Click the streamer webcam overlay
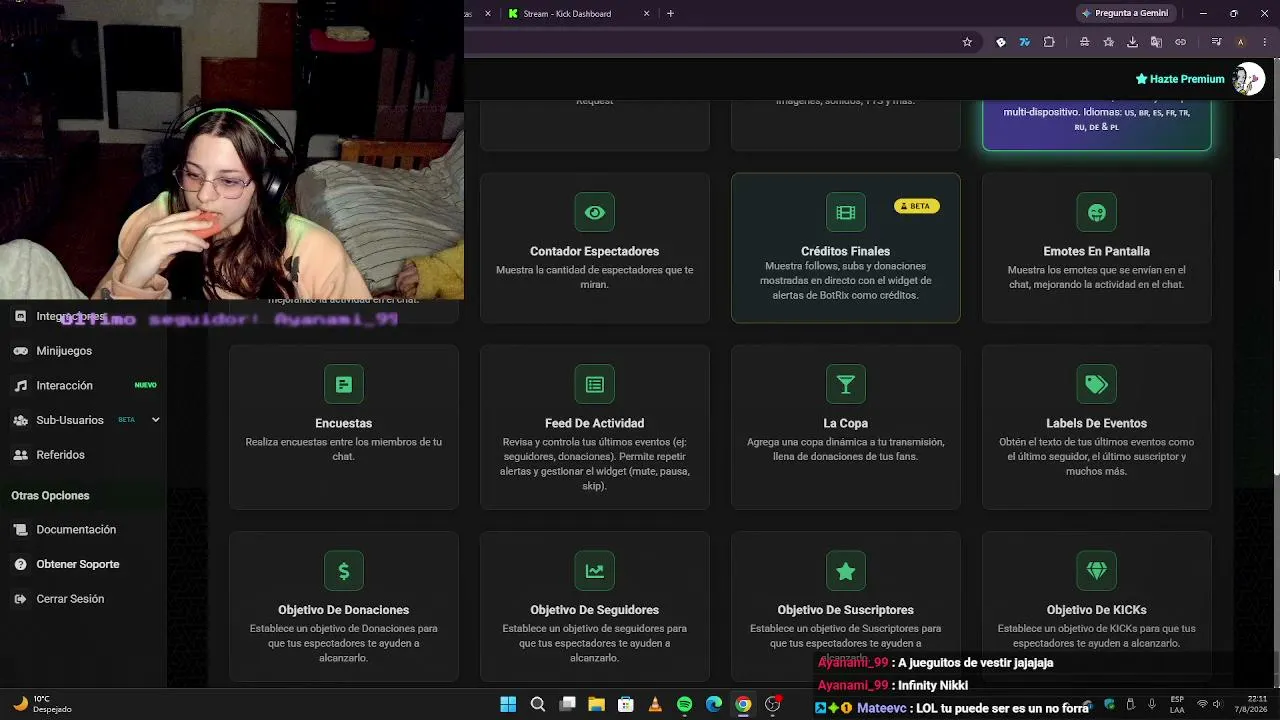This screenshot has width=1280, height=720. (x=232, y=150)
